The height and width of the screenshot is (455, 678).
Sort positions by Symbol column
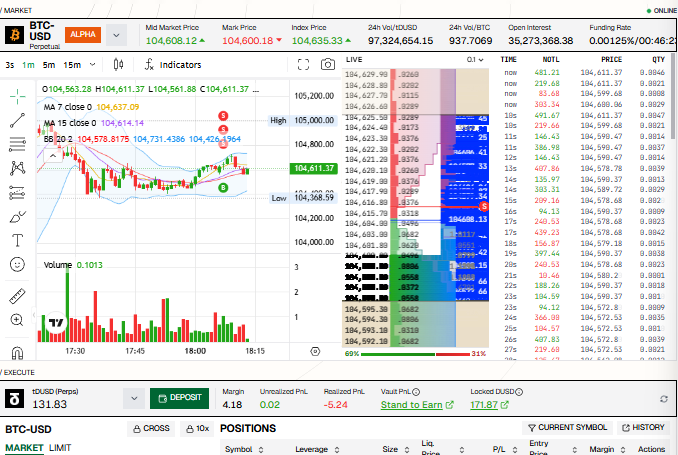click(244, 449)
